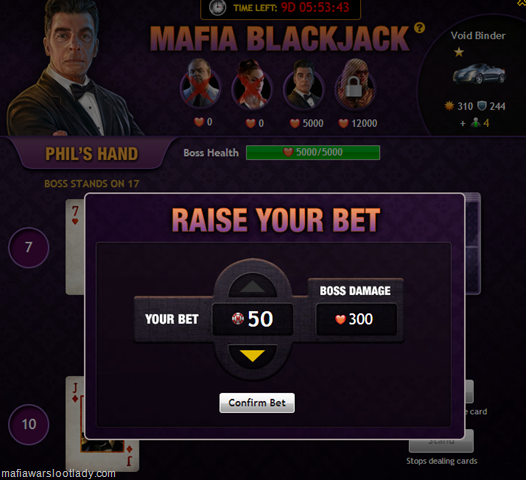Image resolution: width=526 pixels, height=480 pixels.
Task: Click the seven of hearts card
Action: (x=75, y=247)
